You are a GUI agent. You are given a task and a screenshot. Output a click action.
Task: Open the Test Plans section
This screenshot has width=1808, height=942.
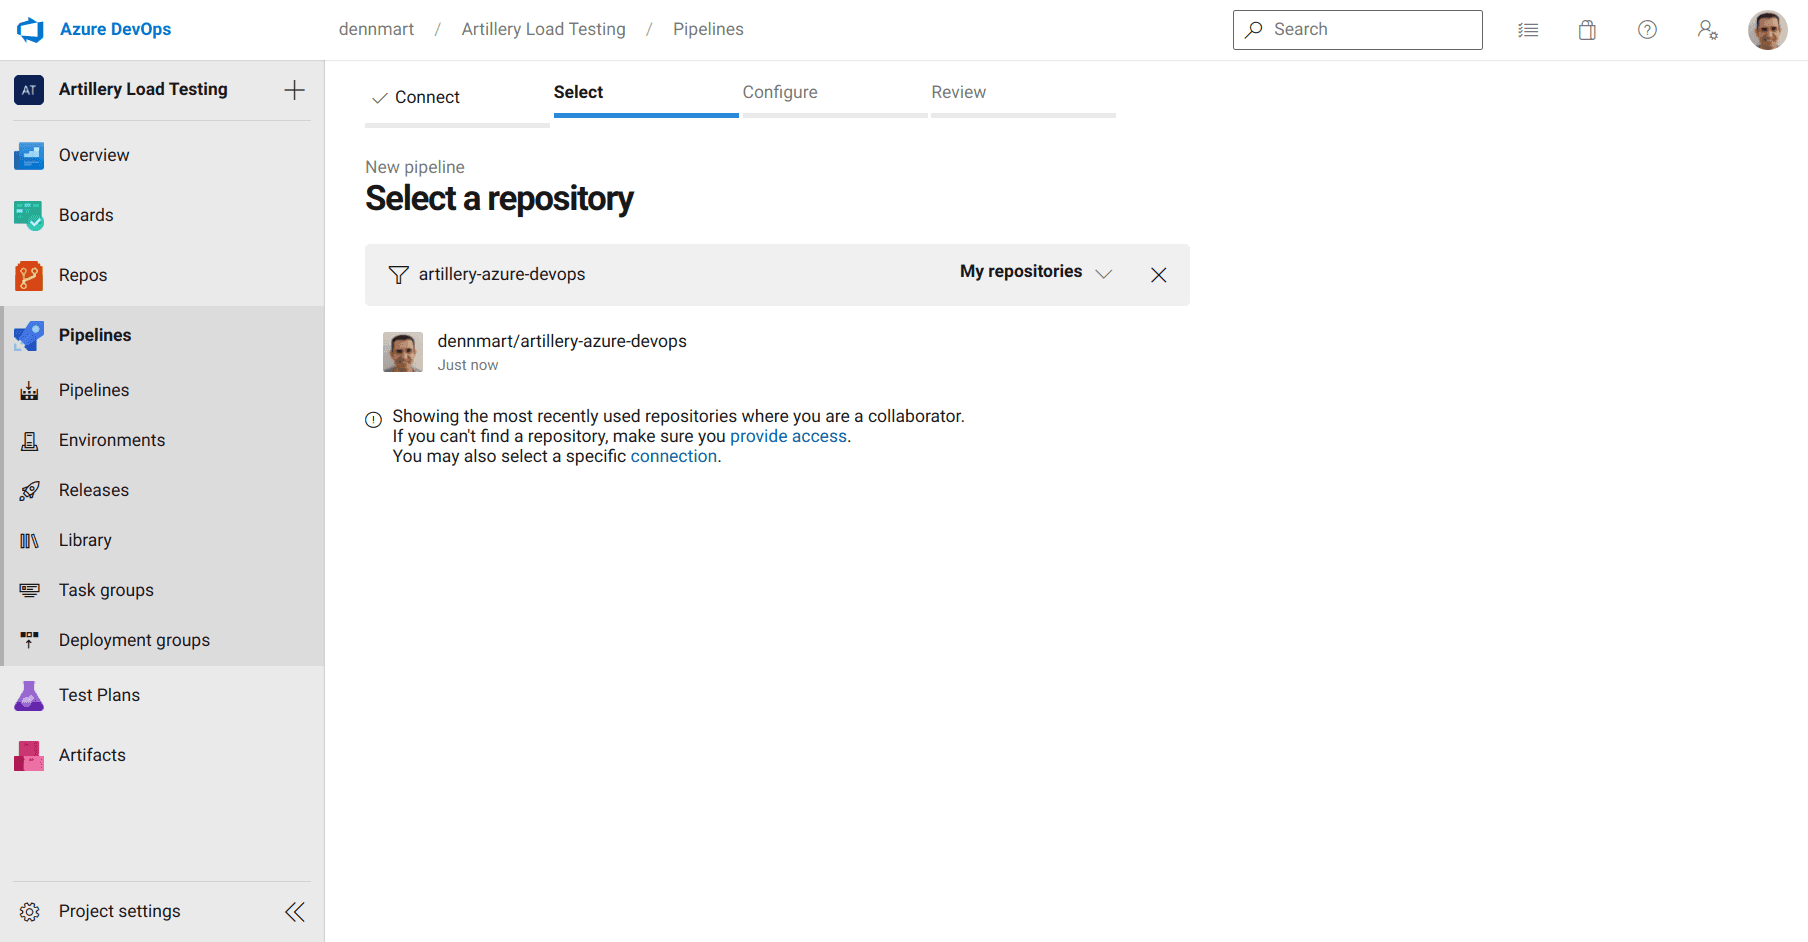(100, 695)
